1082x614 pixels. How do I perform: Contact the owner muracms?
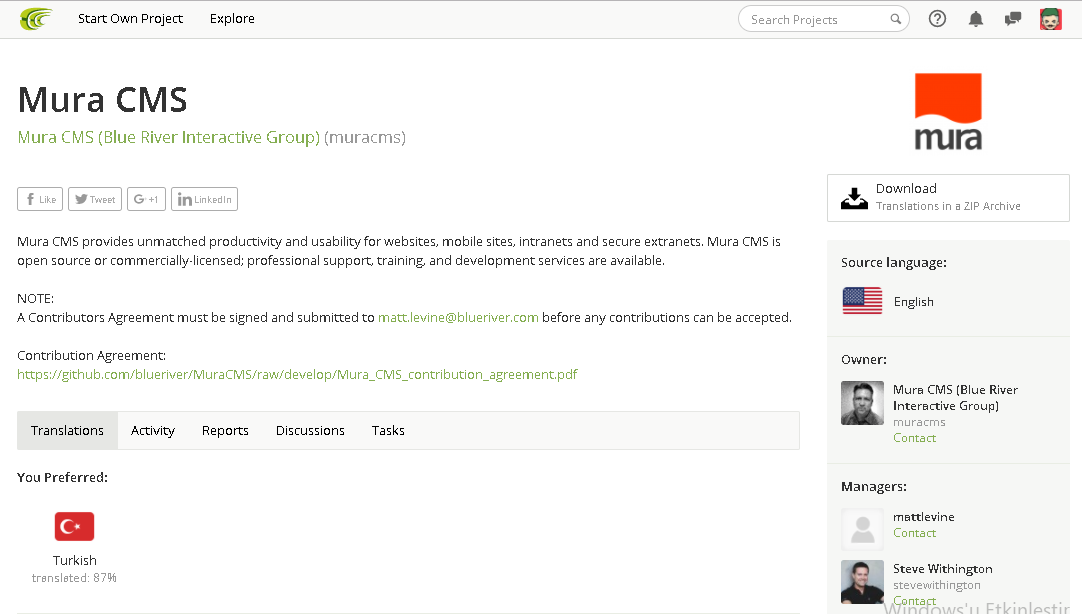click(914, 438)
